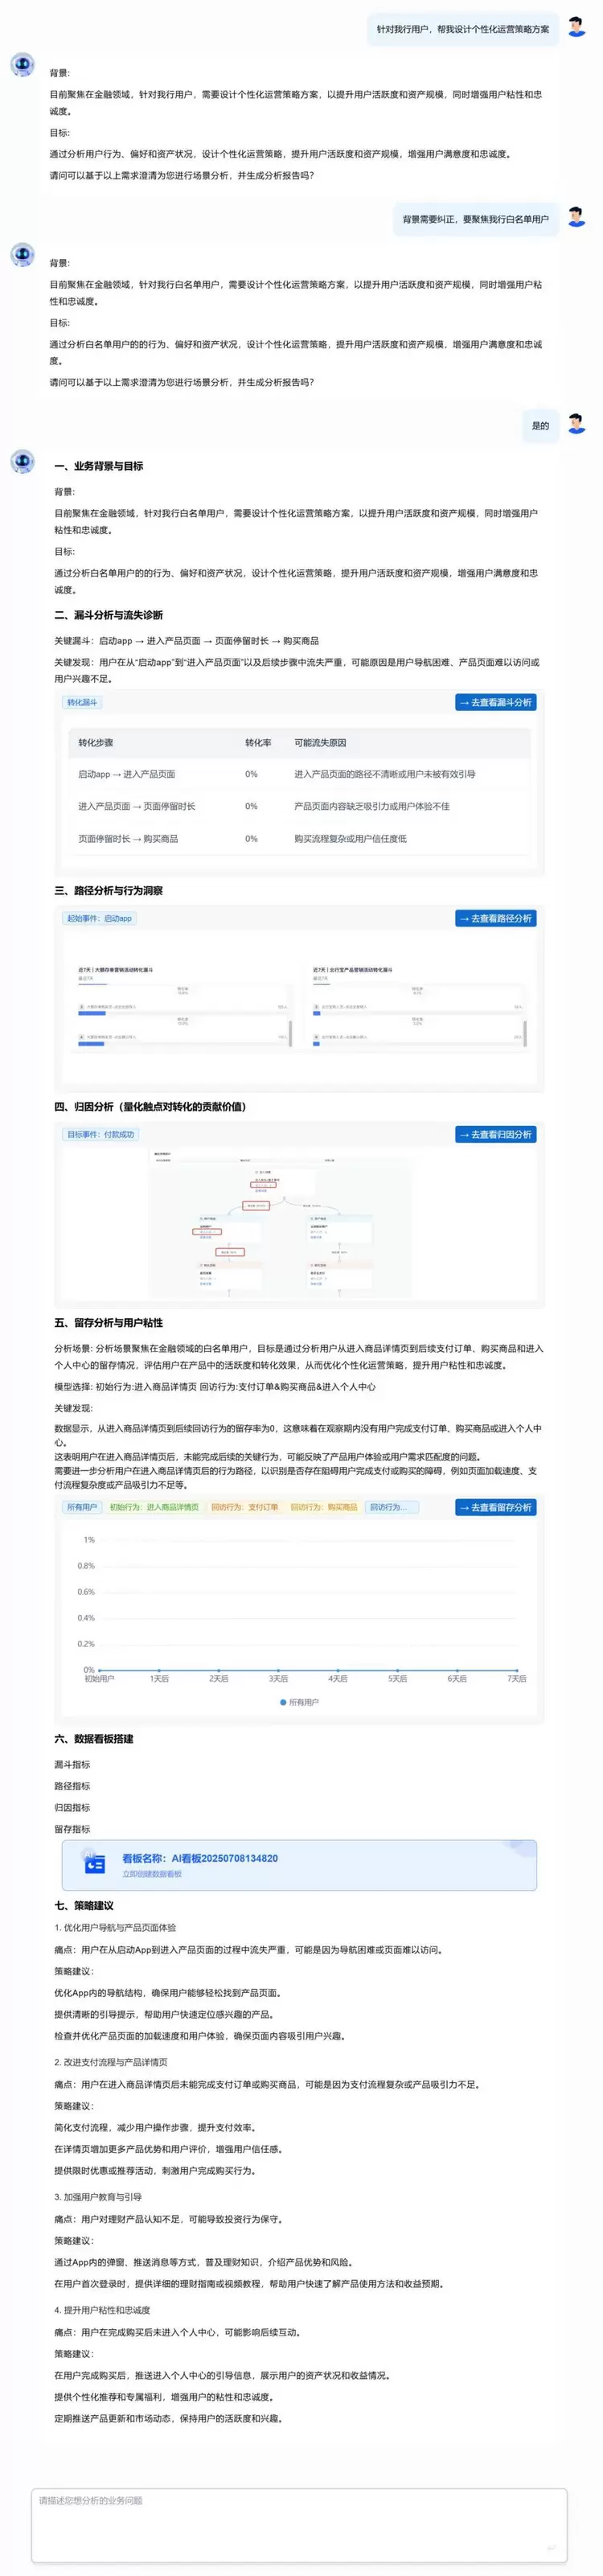603x2576 pixels.
Task: Open attribution analysis via 去查看归因分析
Action: 495,1134
